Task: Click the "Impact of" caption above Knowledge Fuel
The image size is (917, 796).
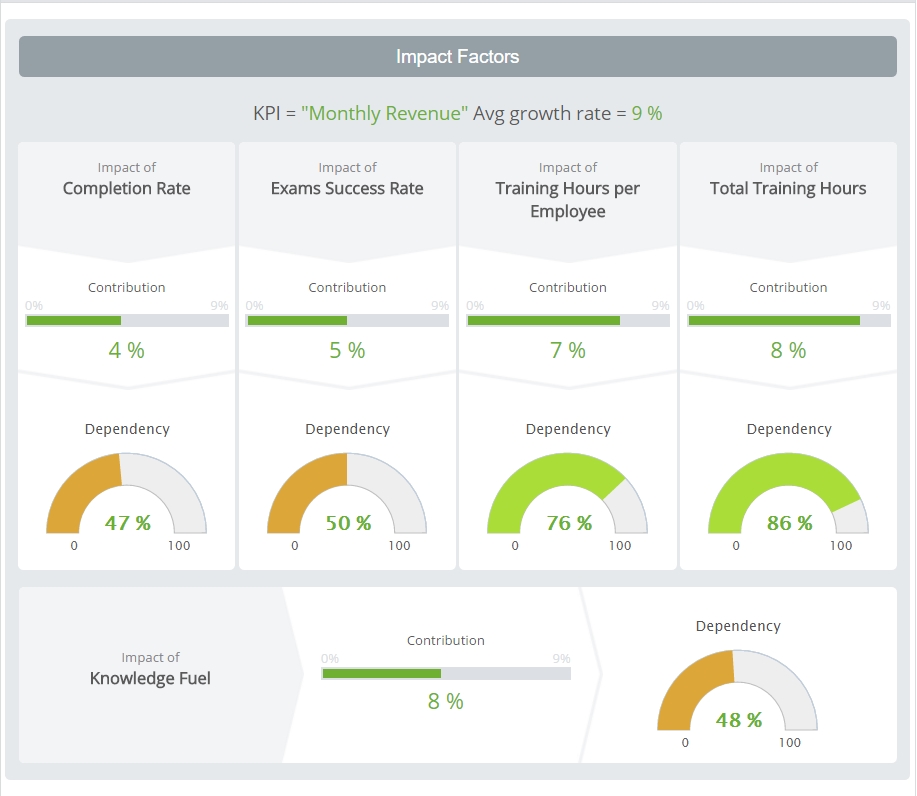Action: pos(150,657)
